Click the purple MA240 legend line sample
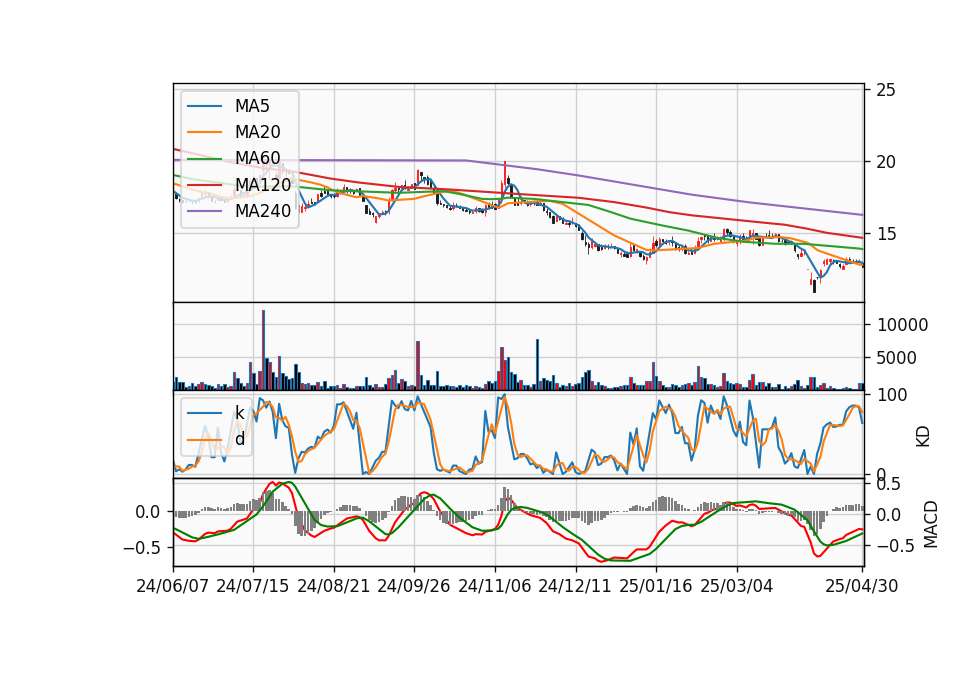Viewport: 960px width, 690px height. pos(204,211)
